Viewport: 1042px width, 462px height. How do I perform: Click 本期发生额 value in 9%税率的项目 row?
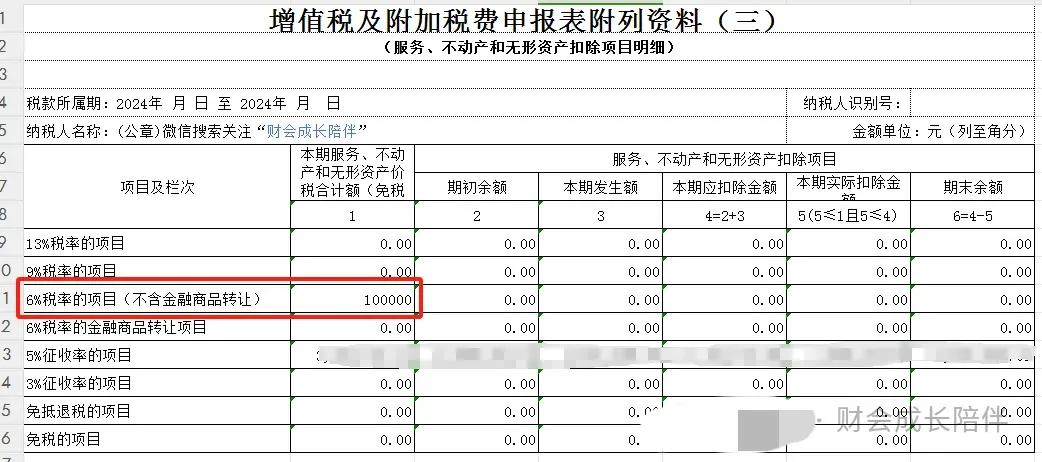coord(600,271)
